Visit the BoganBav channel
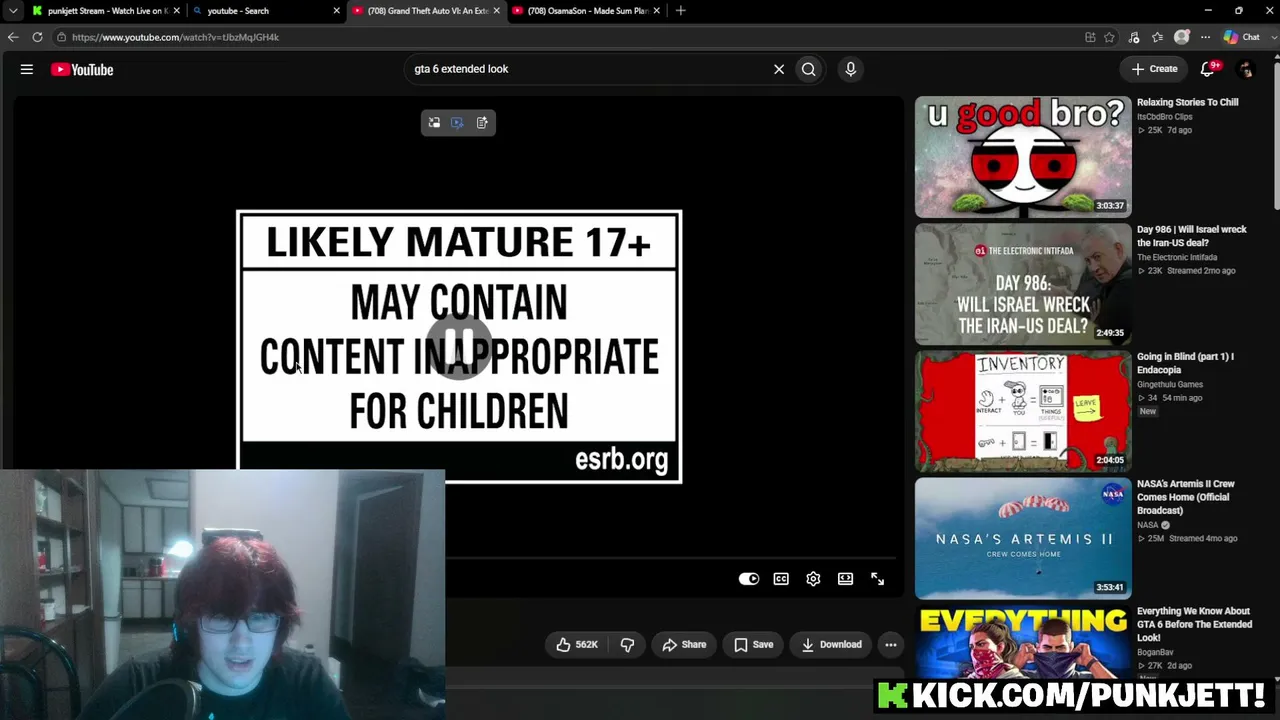The height and width of the screenshot is (720, 1280). pyautogui.click(x=1156, y=652)
